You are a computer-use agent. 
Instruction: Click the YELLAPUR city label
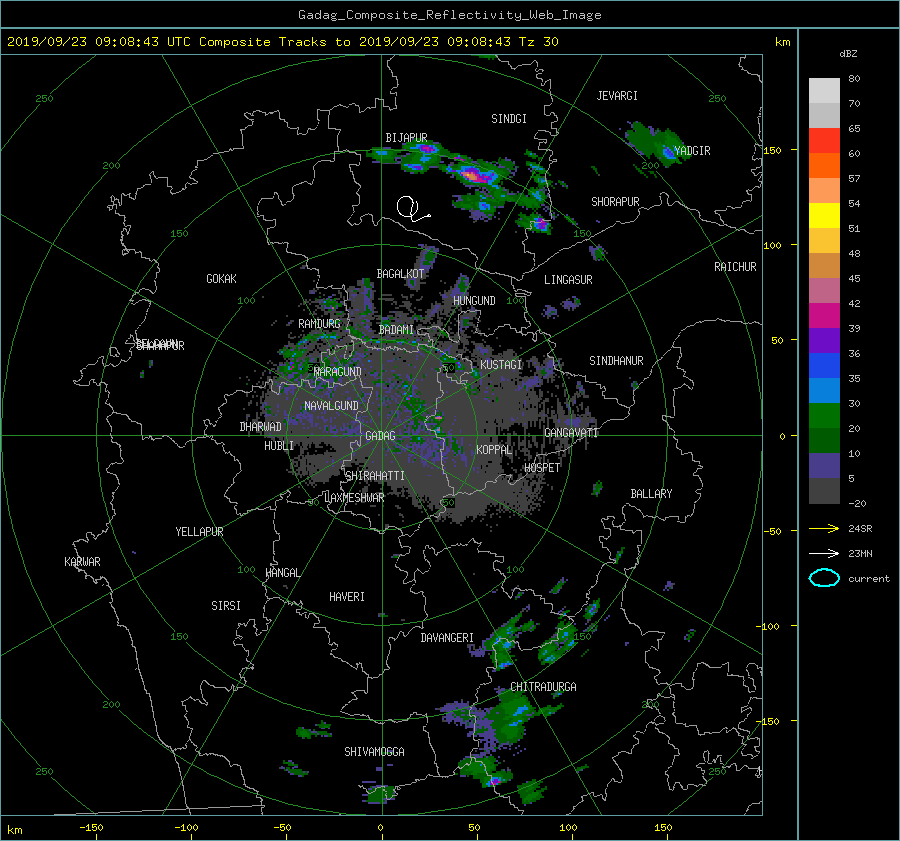pyautogui.click(x=199, y=532)
